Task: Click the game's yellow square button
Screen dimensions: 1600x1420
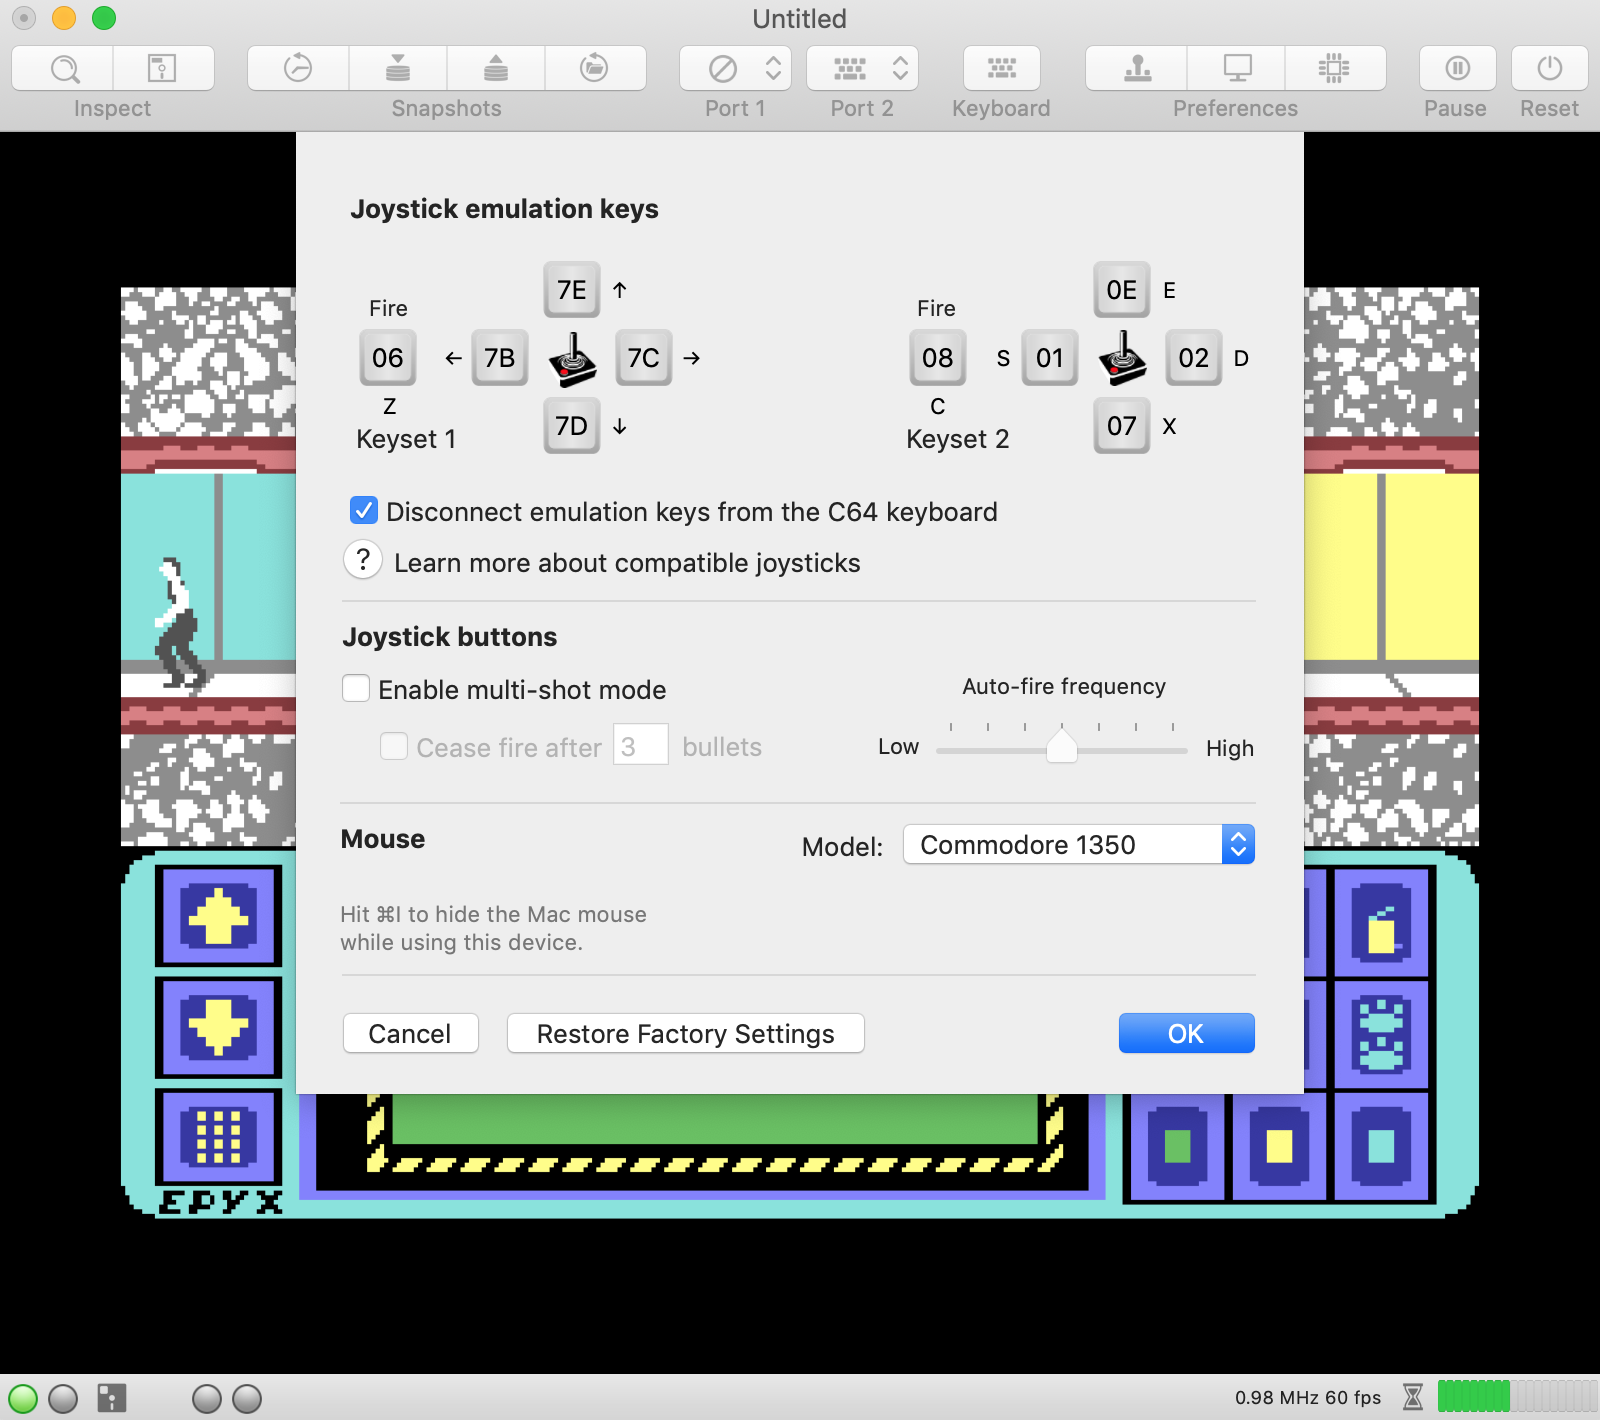Action: point(1279,1146)
